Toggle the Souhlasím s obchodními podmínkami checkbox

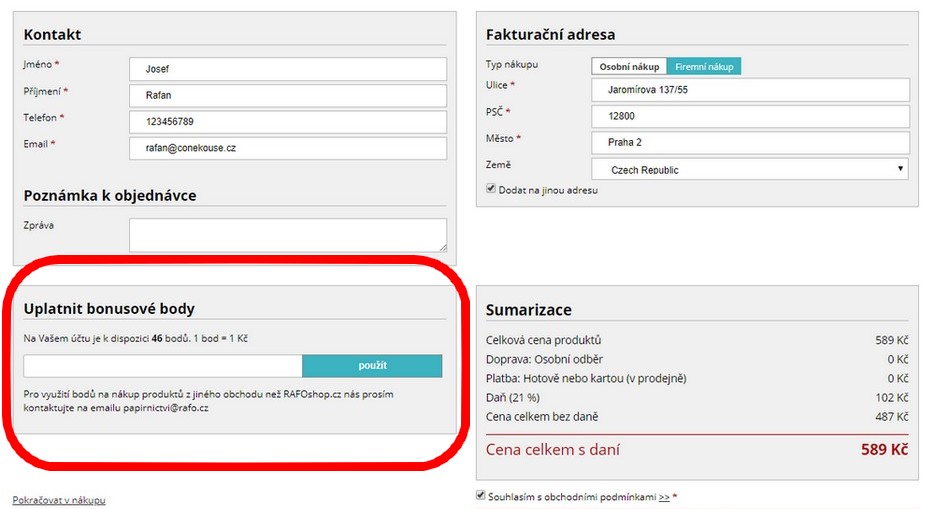point(482,496)
